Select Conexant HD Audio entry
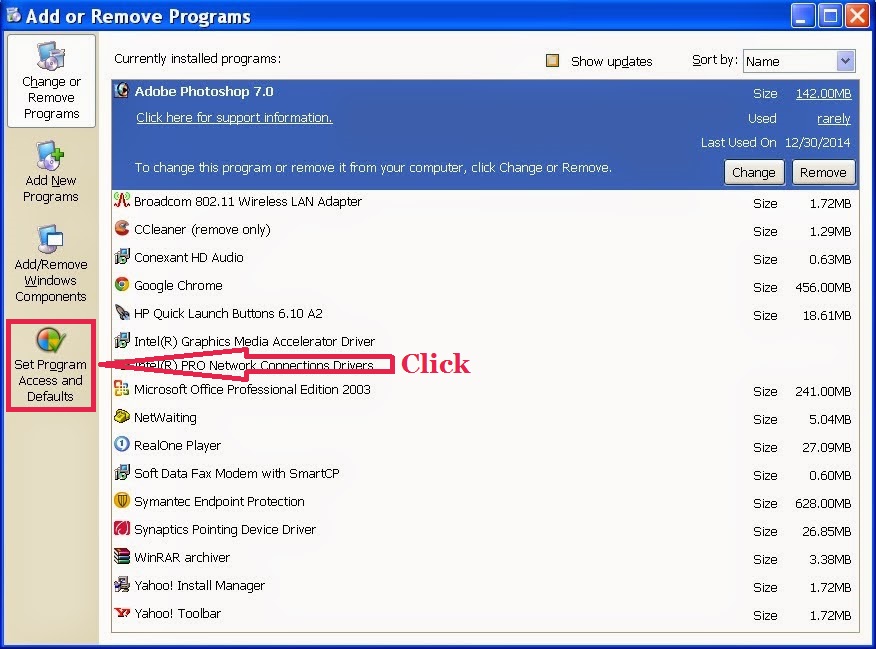 point(485,259)
